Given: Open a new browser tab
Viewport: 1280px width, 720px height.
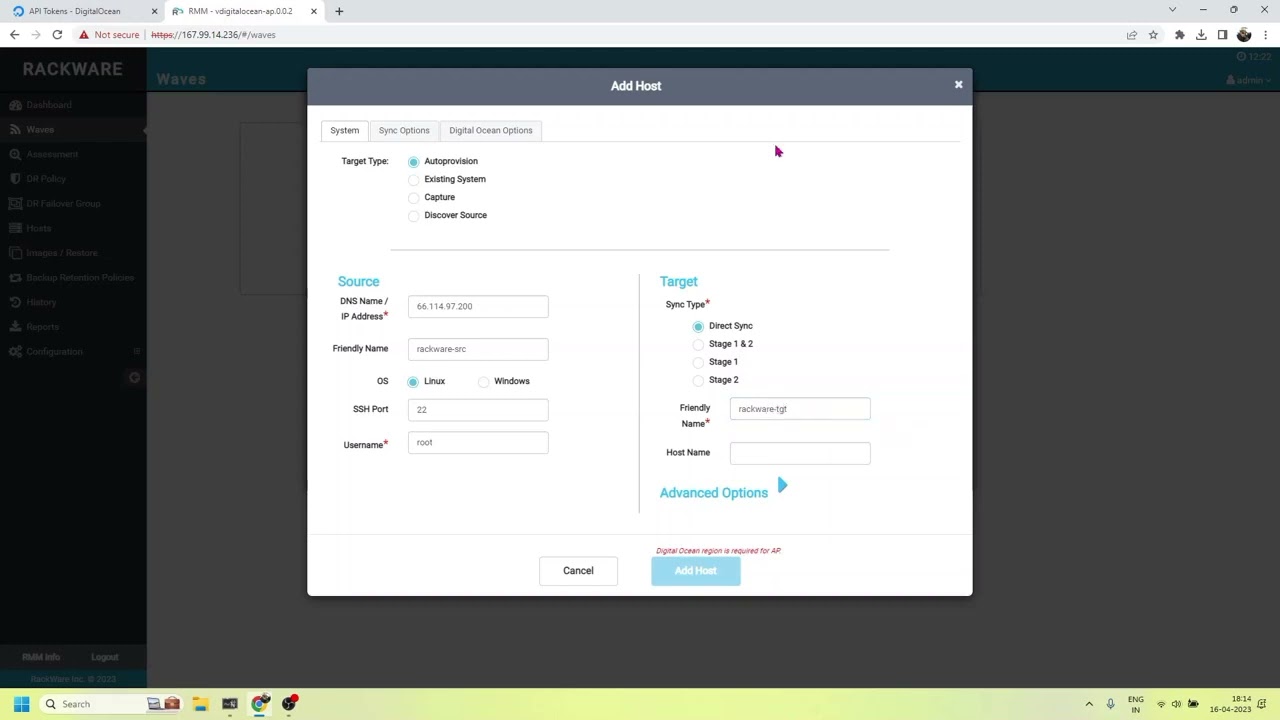Looking at the screenshot, I should pos(339,11).
